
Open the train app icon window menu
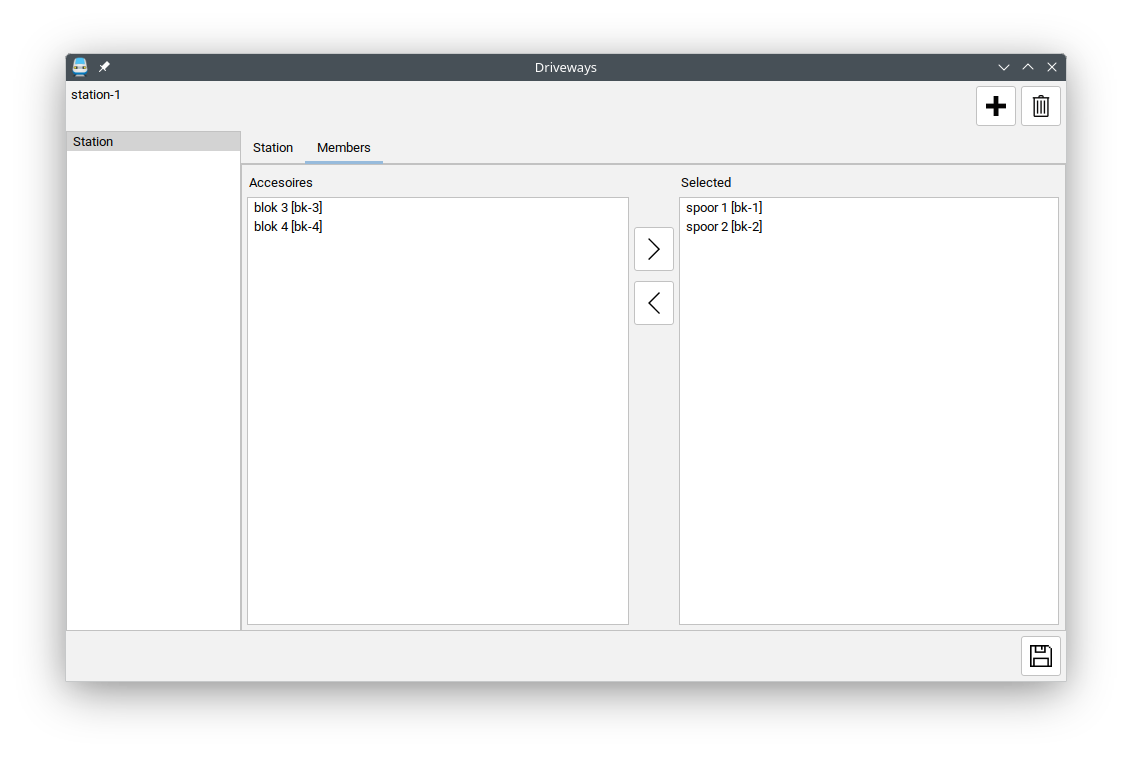(80, 67)
